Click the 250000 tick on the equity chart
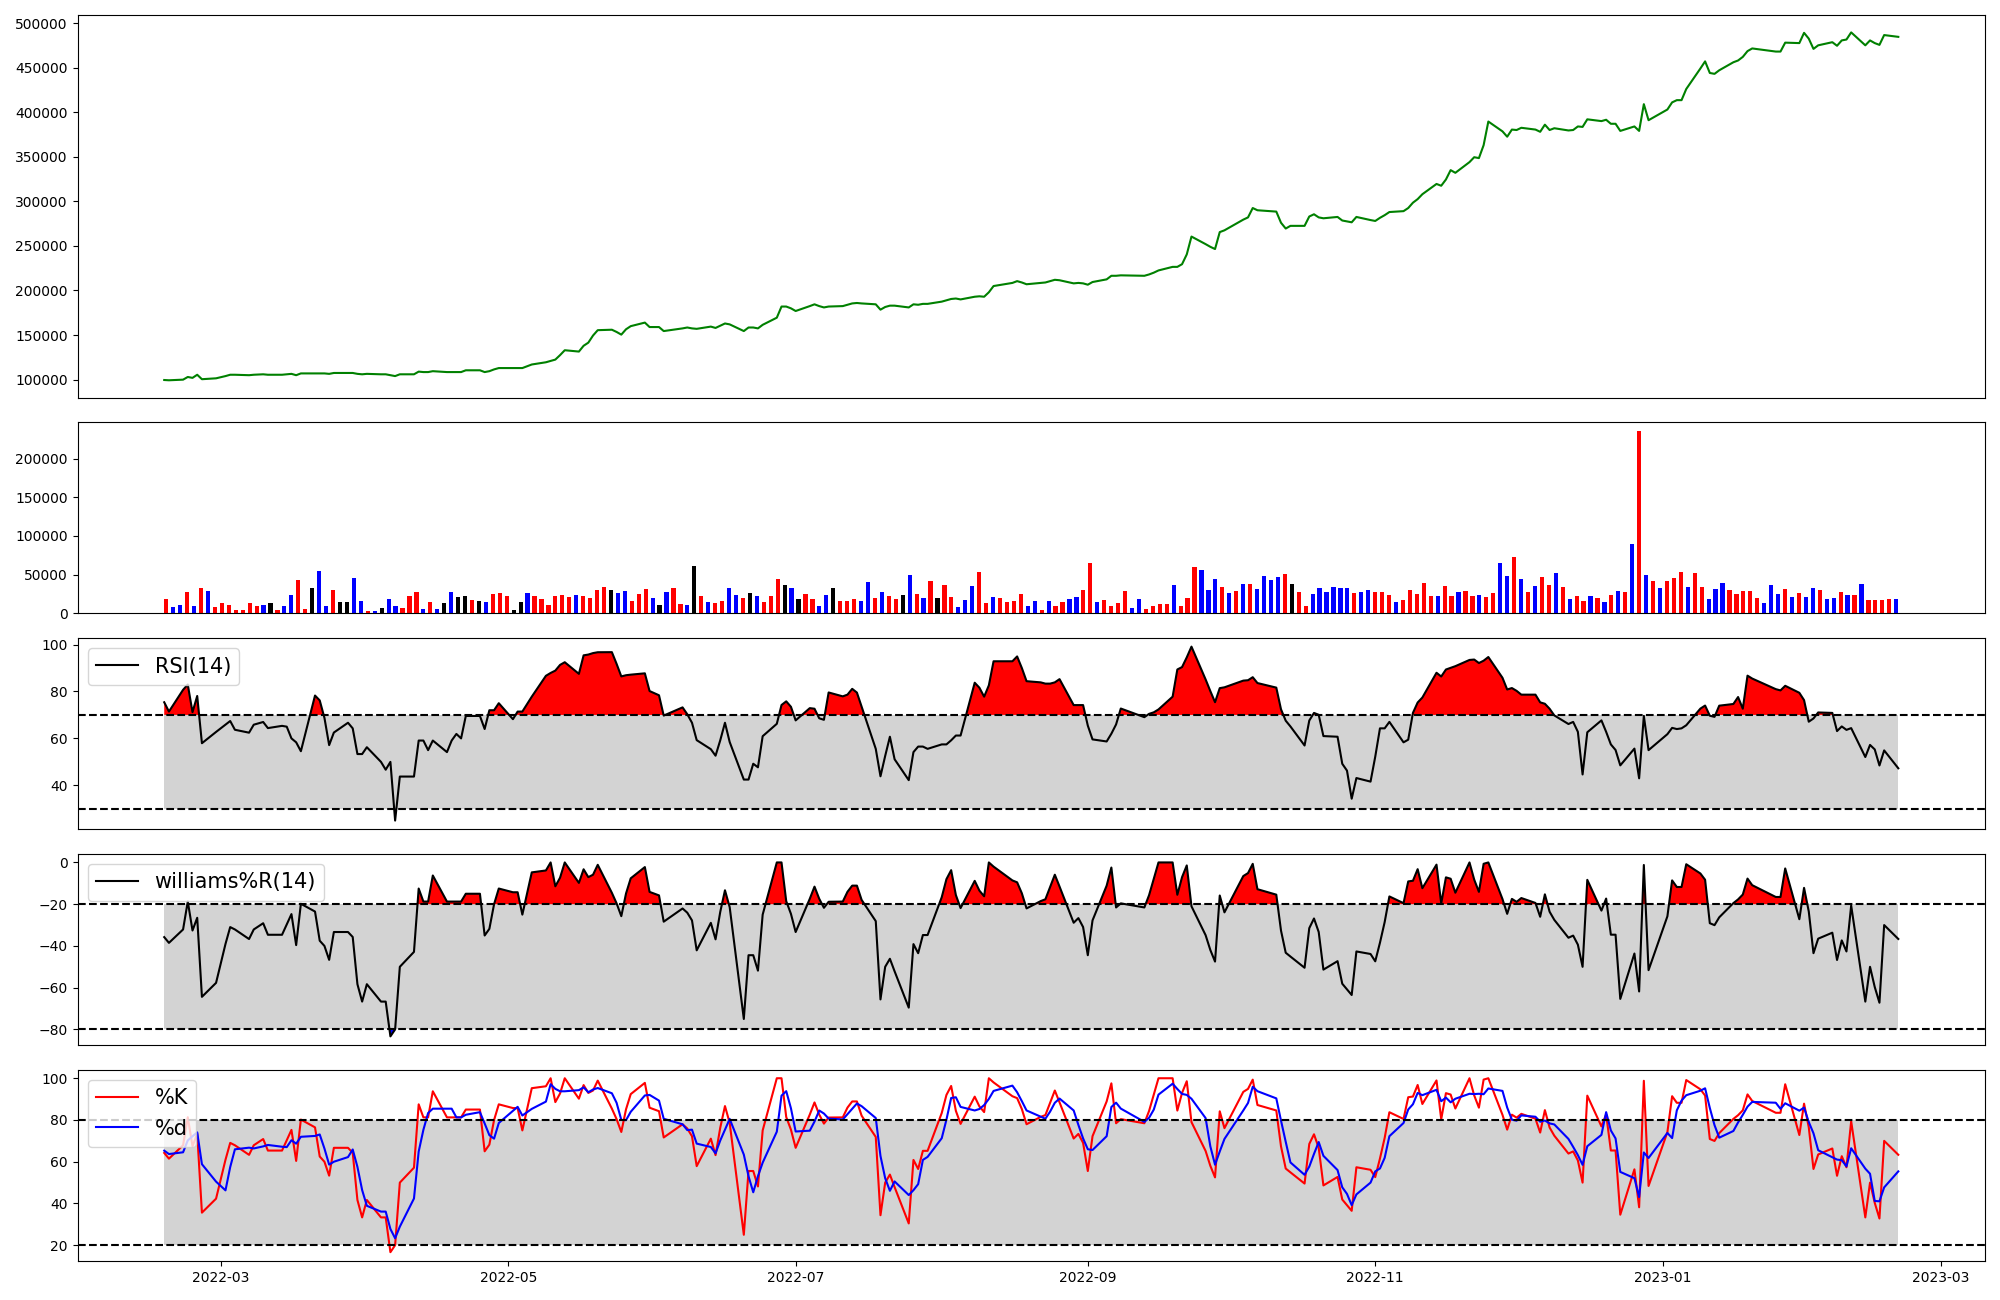The width and height of the screenshot is (2000, 1300). pos(41,246)
